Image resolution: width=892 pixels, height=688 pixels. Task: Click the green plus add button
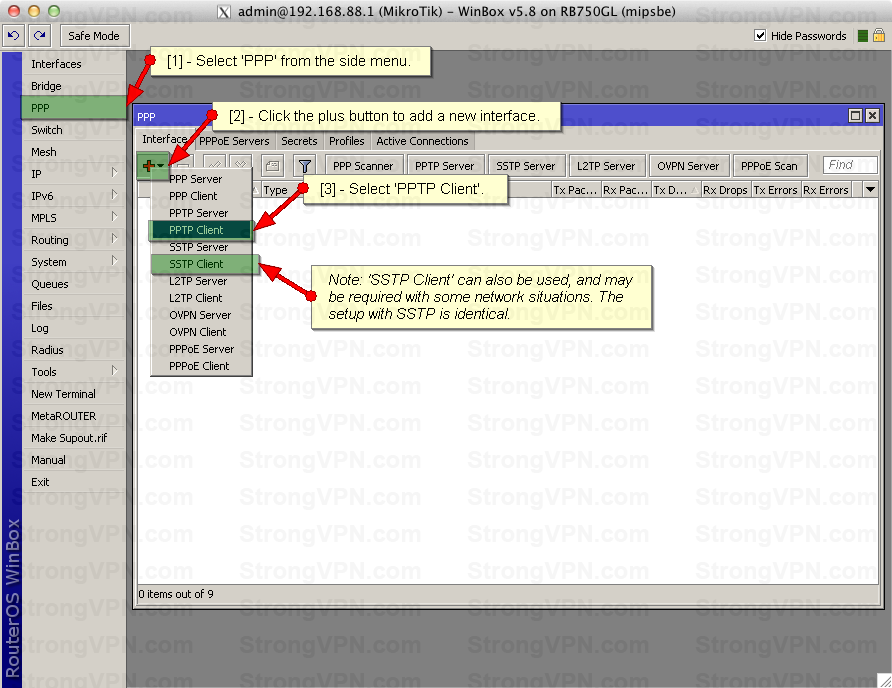point(152,166)
